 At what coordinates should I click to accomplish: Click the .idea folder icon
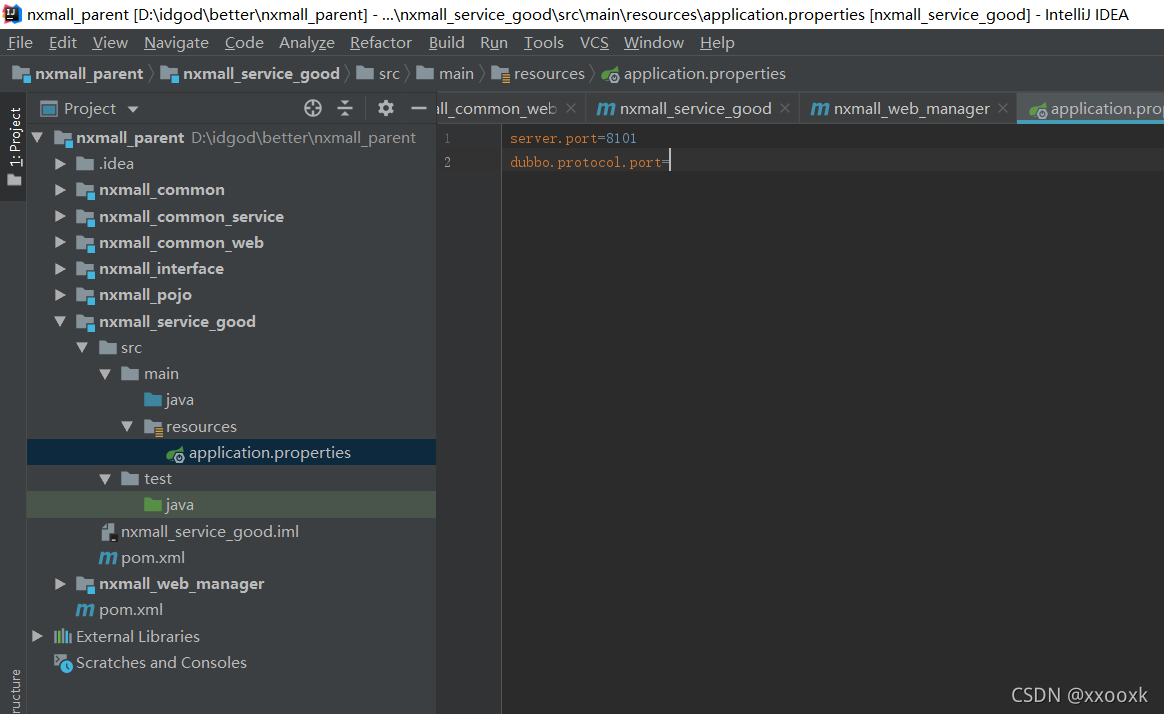point(85,164)
